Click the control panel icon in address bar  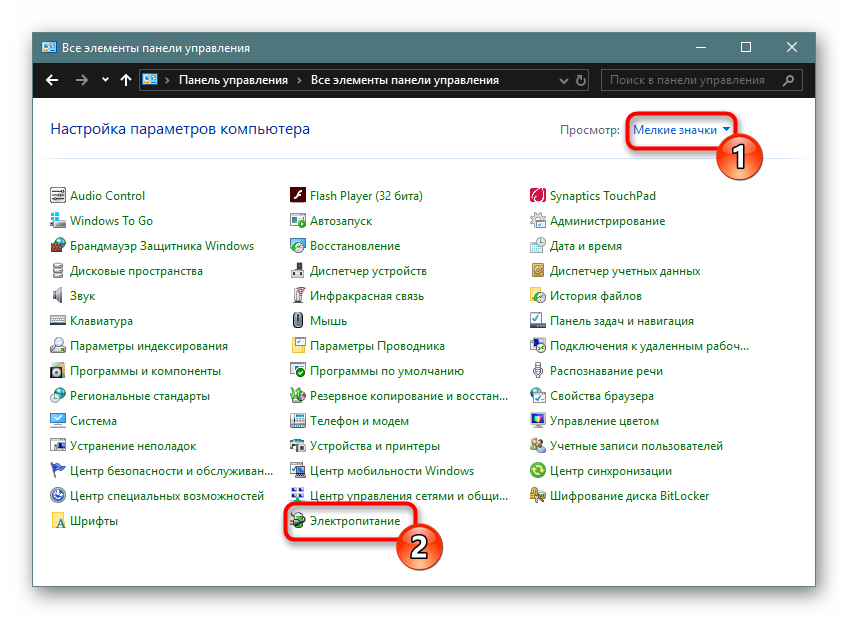[150, 79]
